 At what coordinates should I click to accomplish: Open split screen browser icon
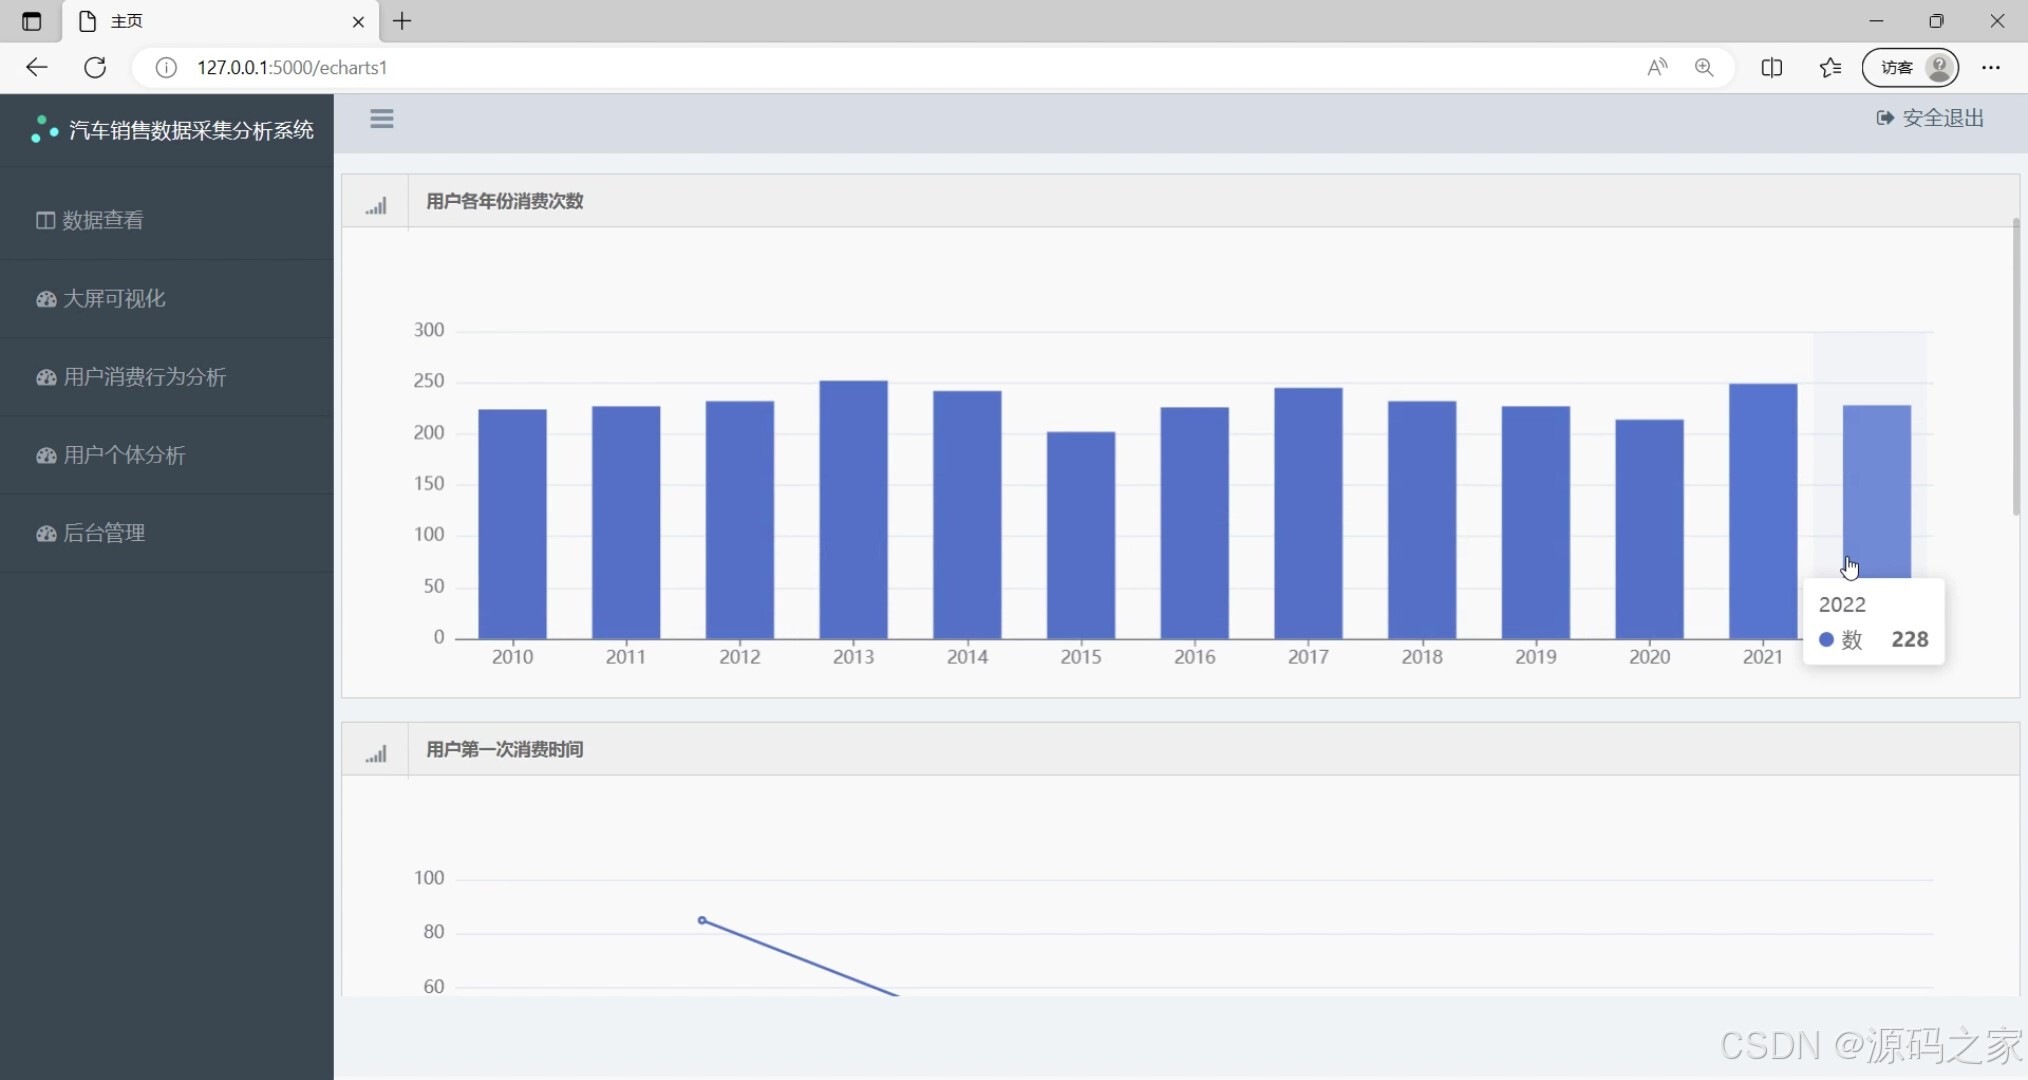point(1771,67)
